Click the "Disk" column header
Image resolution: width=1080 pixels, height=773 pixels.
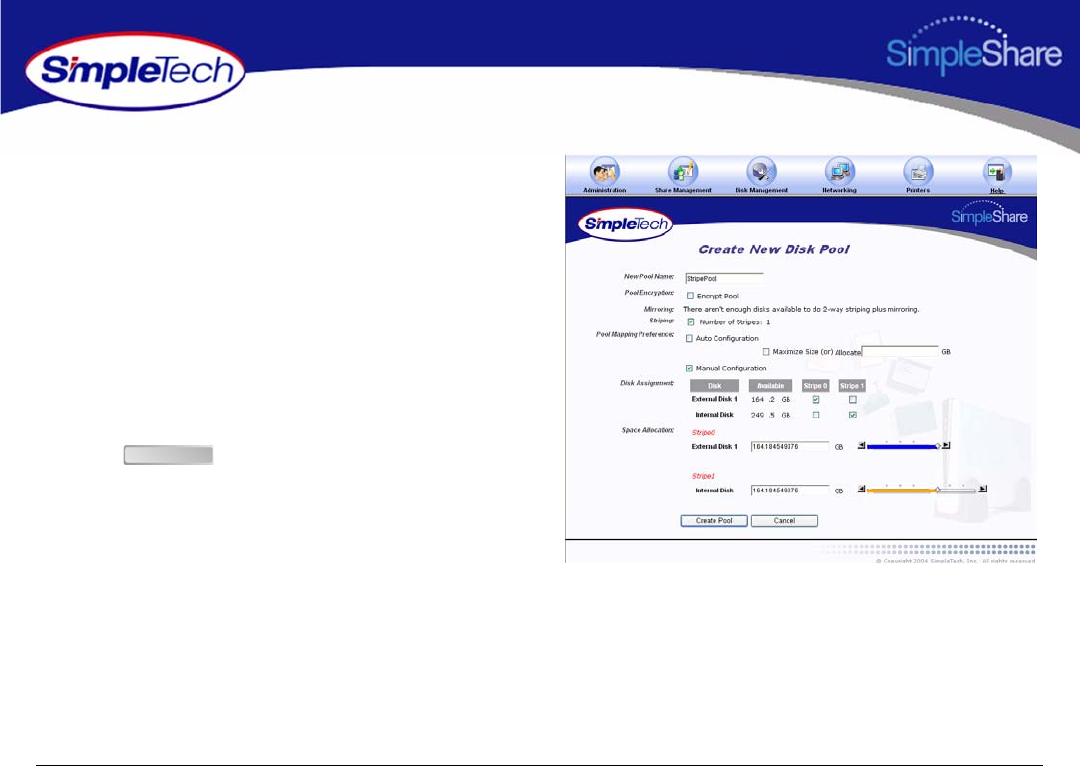(714, 386)
